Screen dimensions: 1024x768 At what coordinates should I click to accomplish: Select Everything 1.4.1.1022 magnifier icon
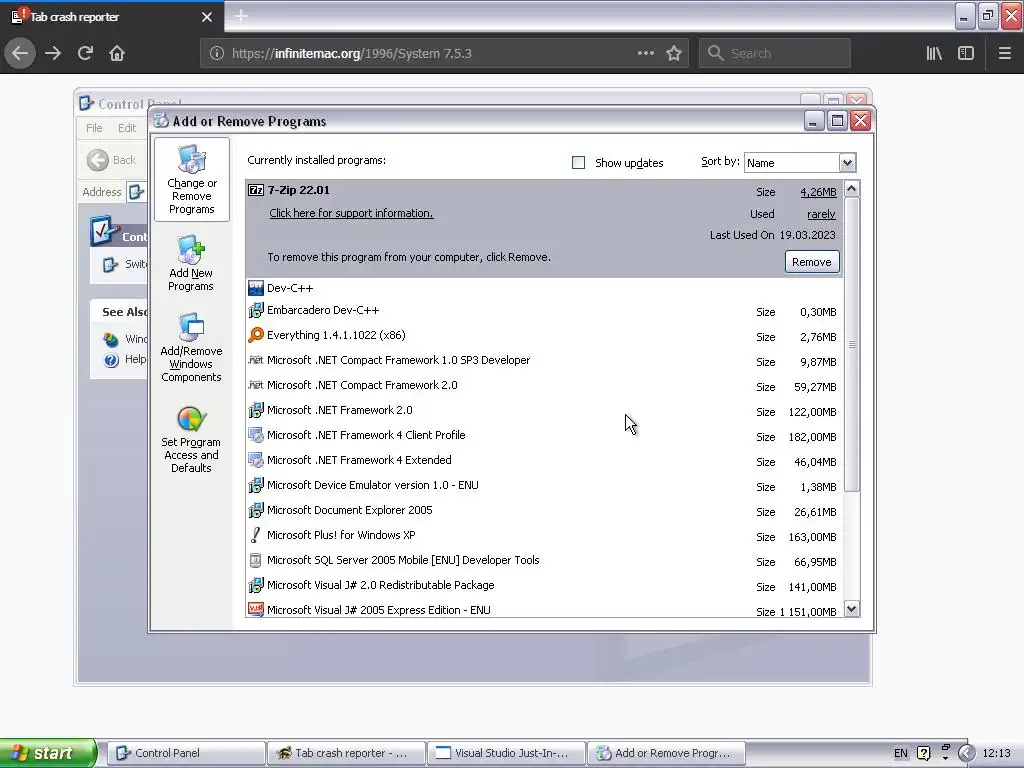pos(256,335)
